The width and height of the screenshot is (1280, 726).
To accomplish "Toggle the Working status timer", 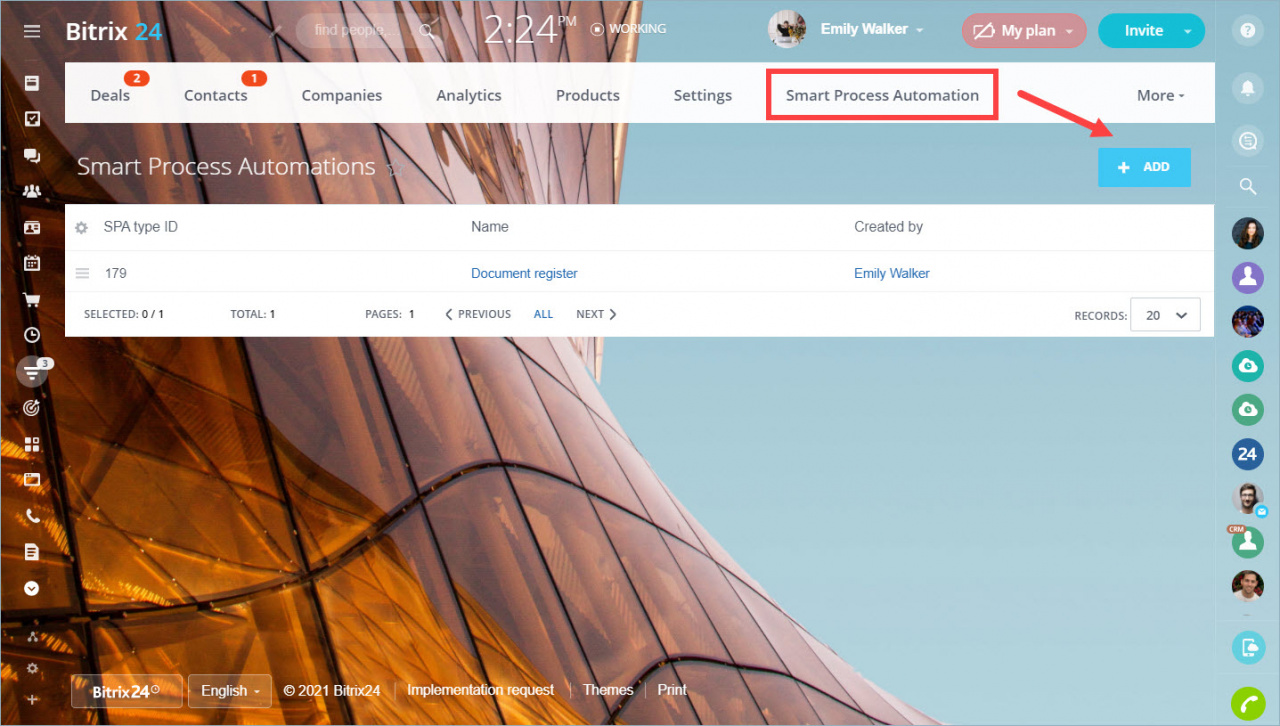I will click(x=629, y=29).
